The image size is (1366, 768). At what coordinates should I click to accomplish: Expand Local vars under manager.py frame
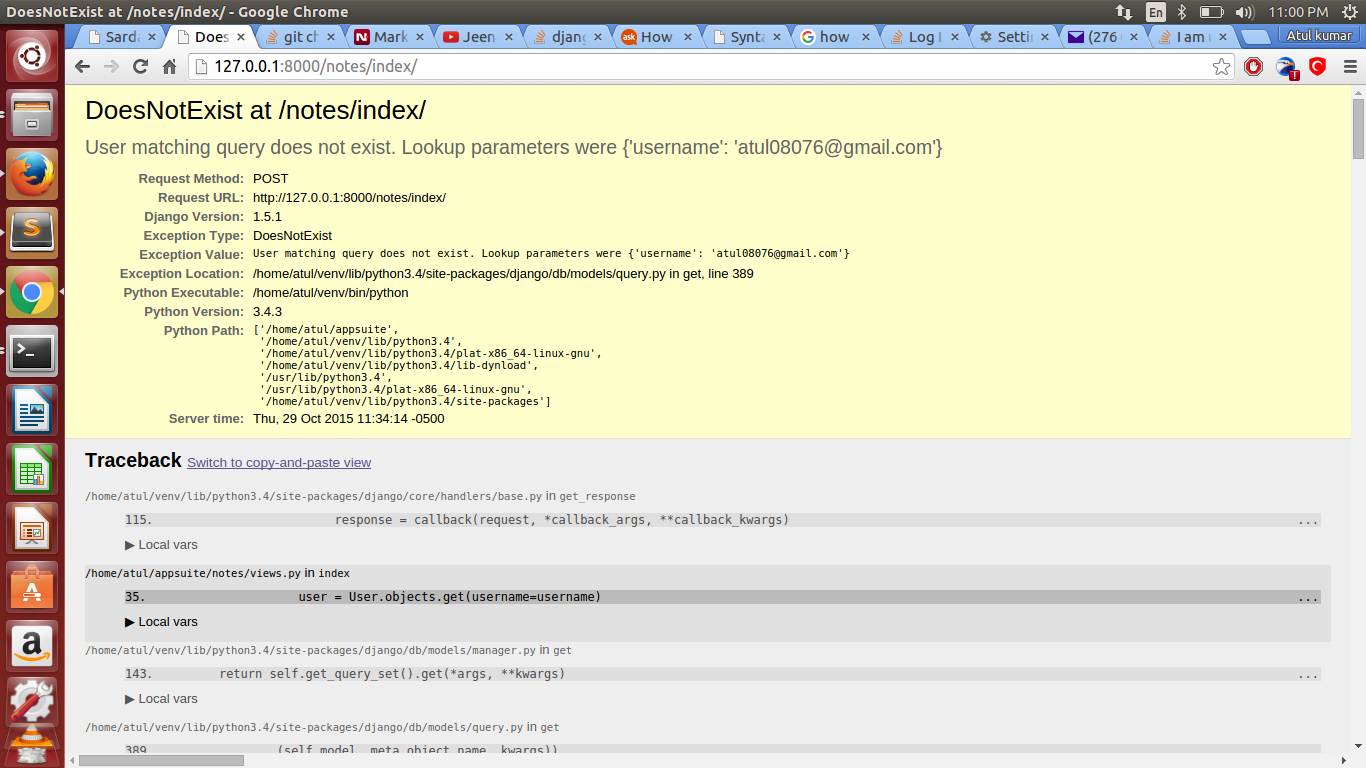[x=161, y=699]
